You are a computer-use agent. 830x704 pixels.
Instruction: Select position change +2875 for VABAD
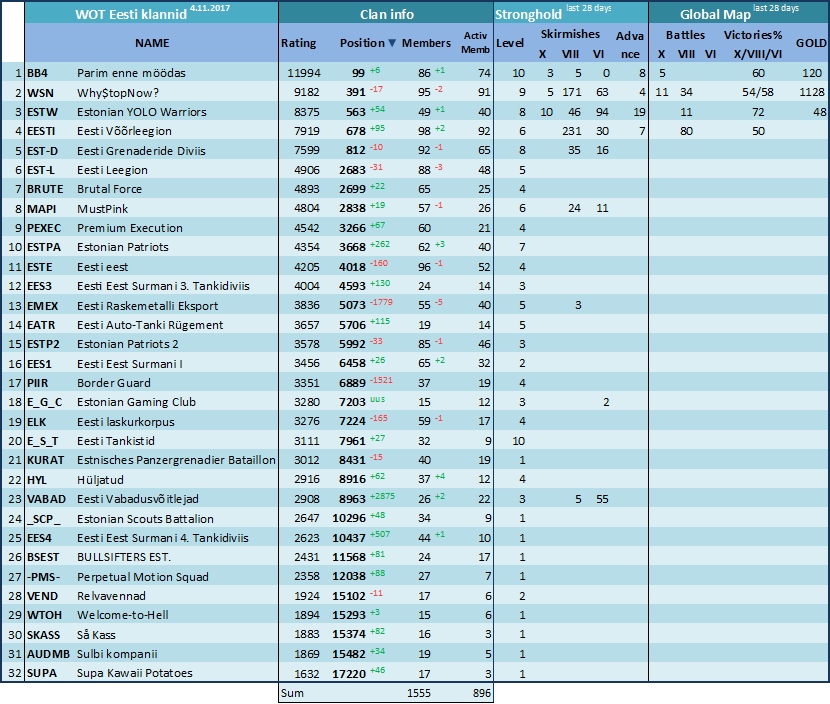coord(382,496)
